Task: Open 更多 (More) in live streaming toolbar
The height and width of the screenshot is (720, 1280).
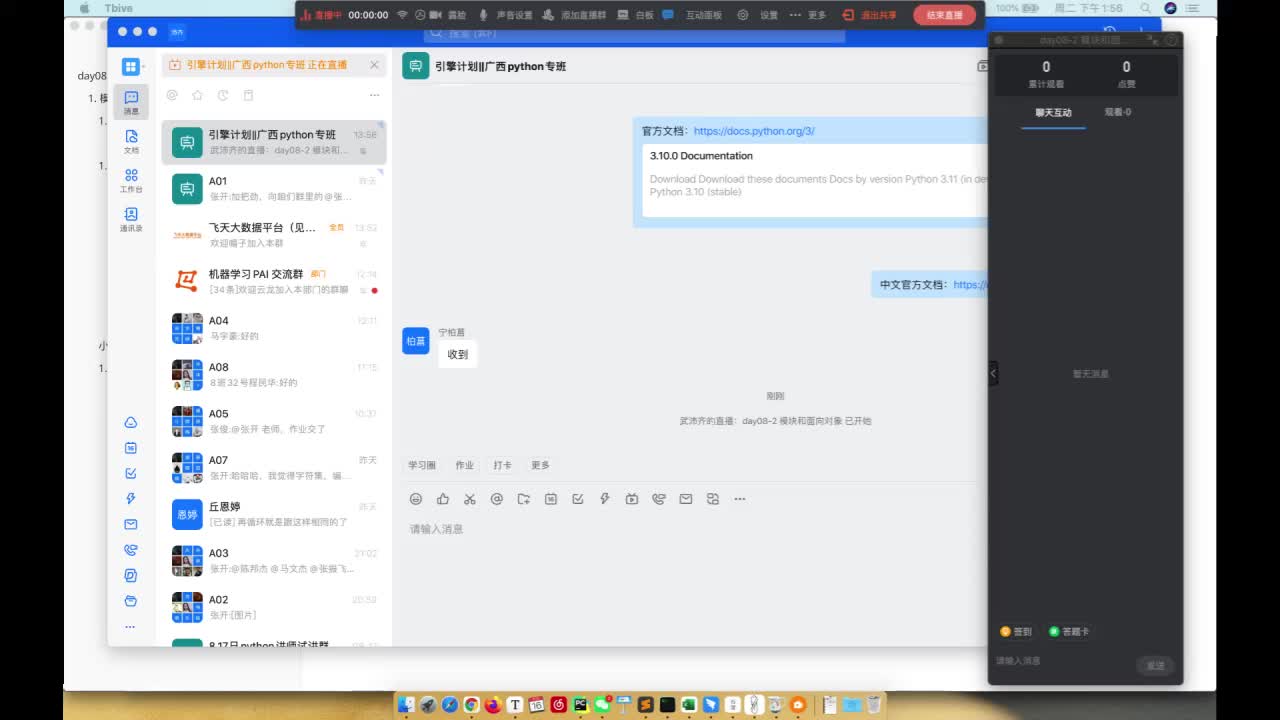Action: pyautogui.click(x=808, y=15)
